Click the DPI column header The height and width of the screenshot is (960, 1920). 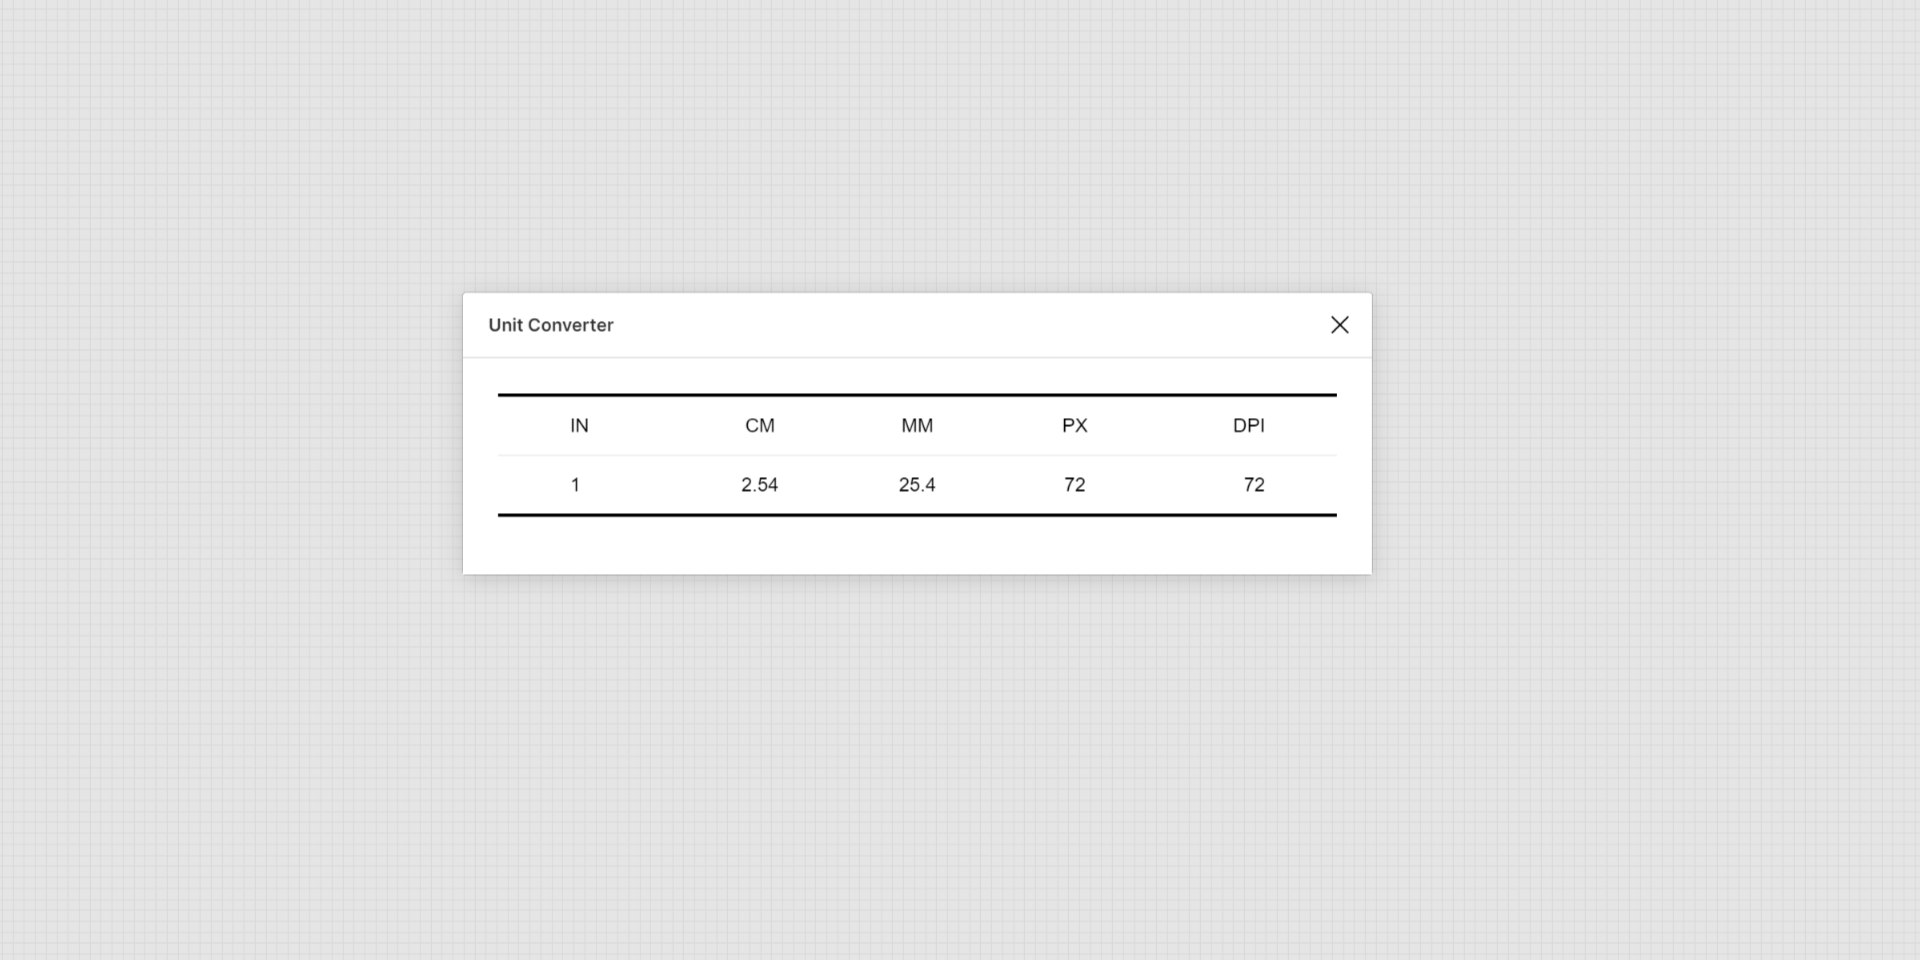[x=1249, y=426]
